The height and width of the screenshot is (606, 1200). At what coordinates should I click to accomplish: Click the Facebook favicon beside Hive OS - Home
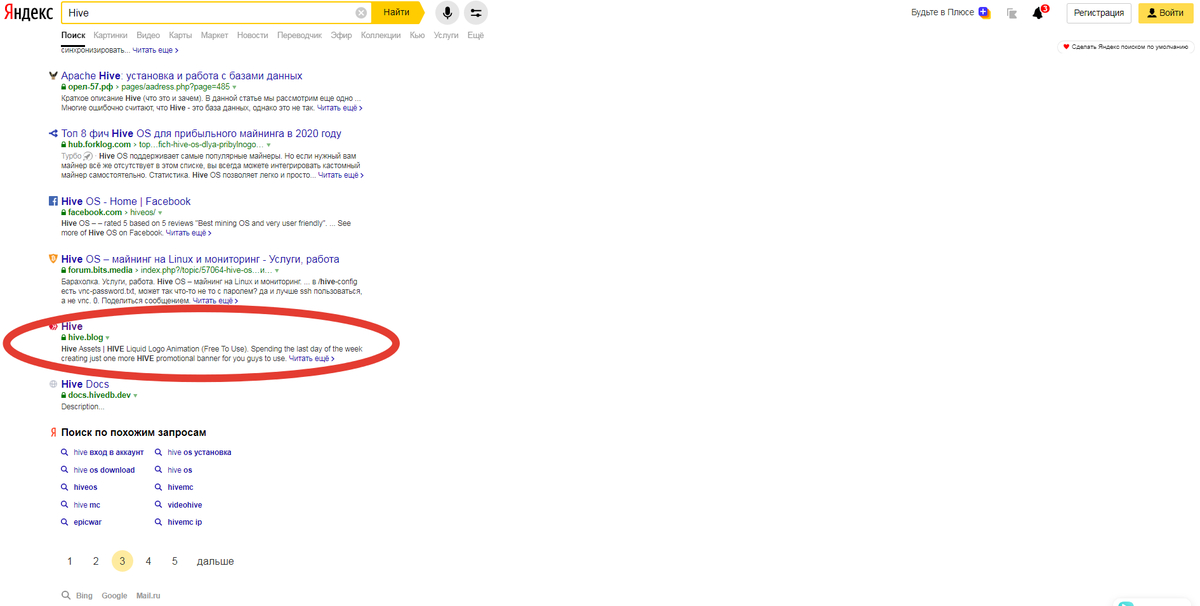(53, 201)
